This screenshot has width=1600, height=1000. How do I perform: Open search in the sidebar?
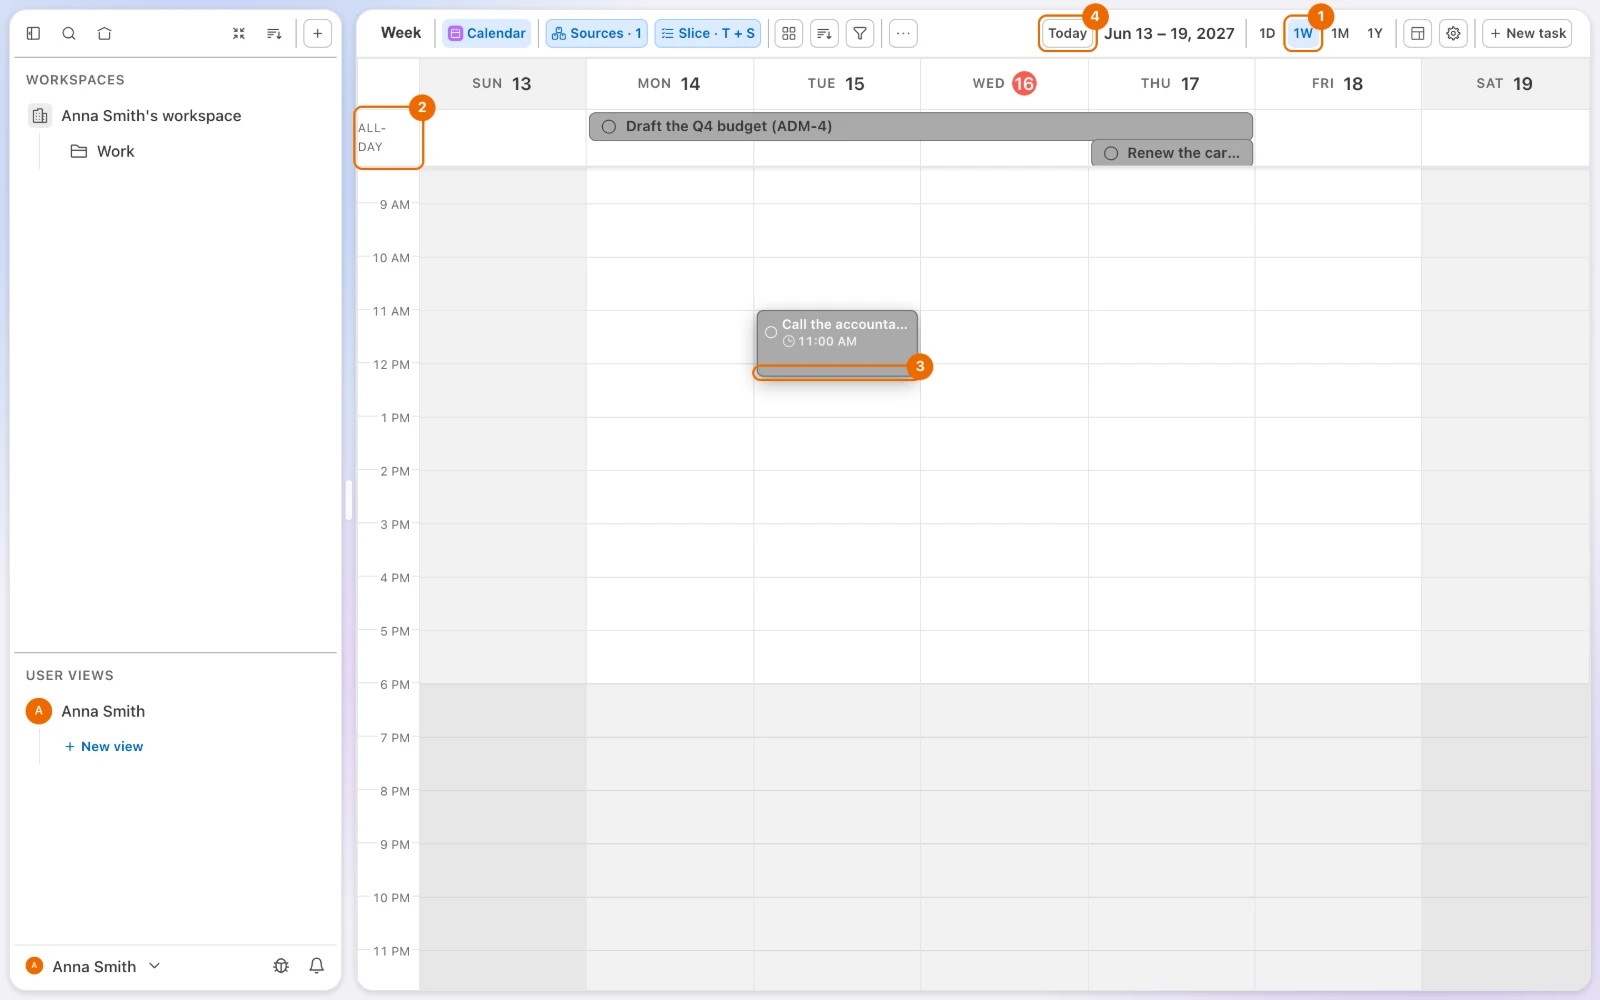[x=69, y=33]
